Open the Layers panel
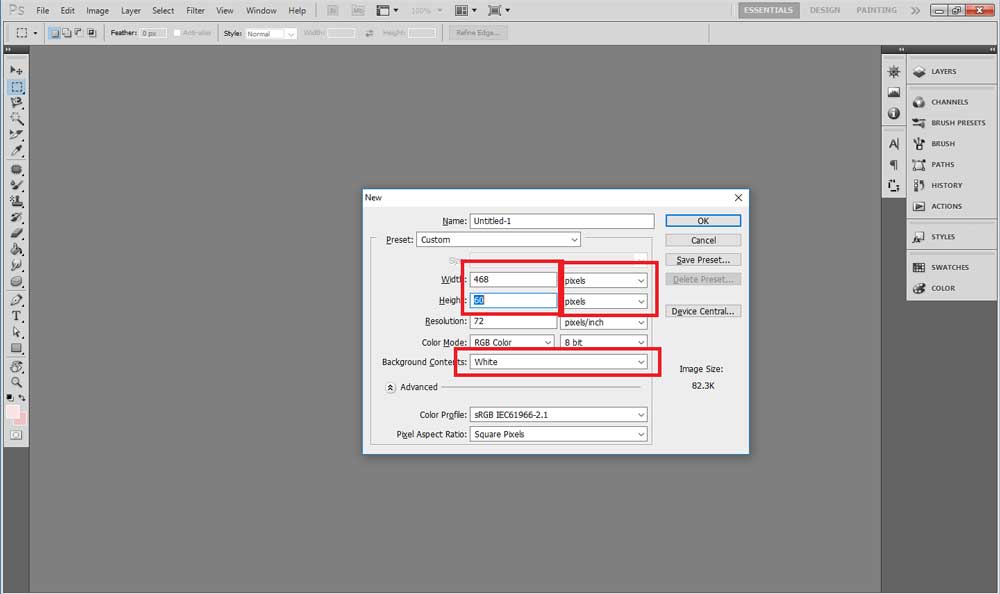 click(943, 72)
